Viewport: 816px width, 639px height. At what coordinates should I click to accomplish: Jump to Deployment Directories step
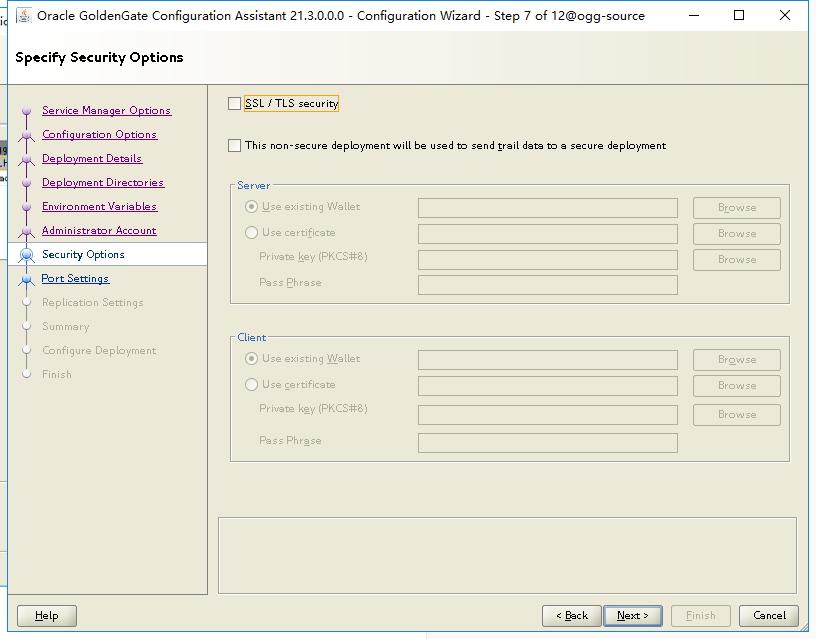(x=103, y=182)
